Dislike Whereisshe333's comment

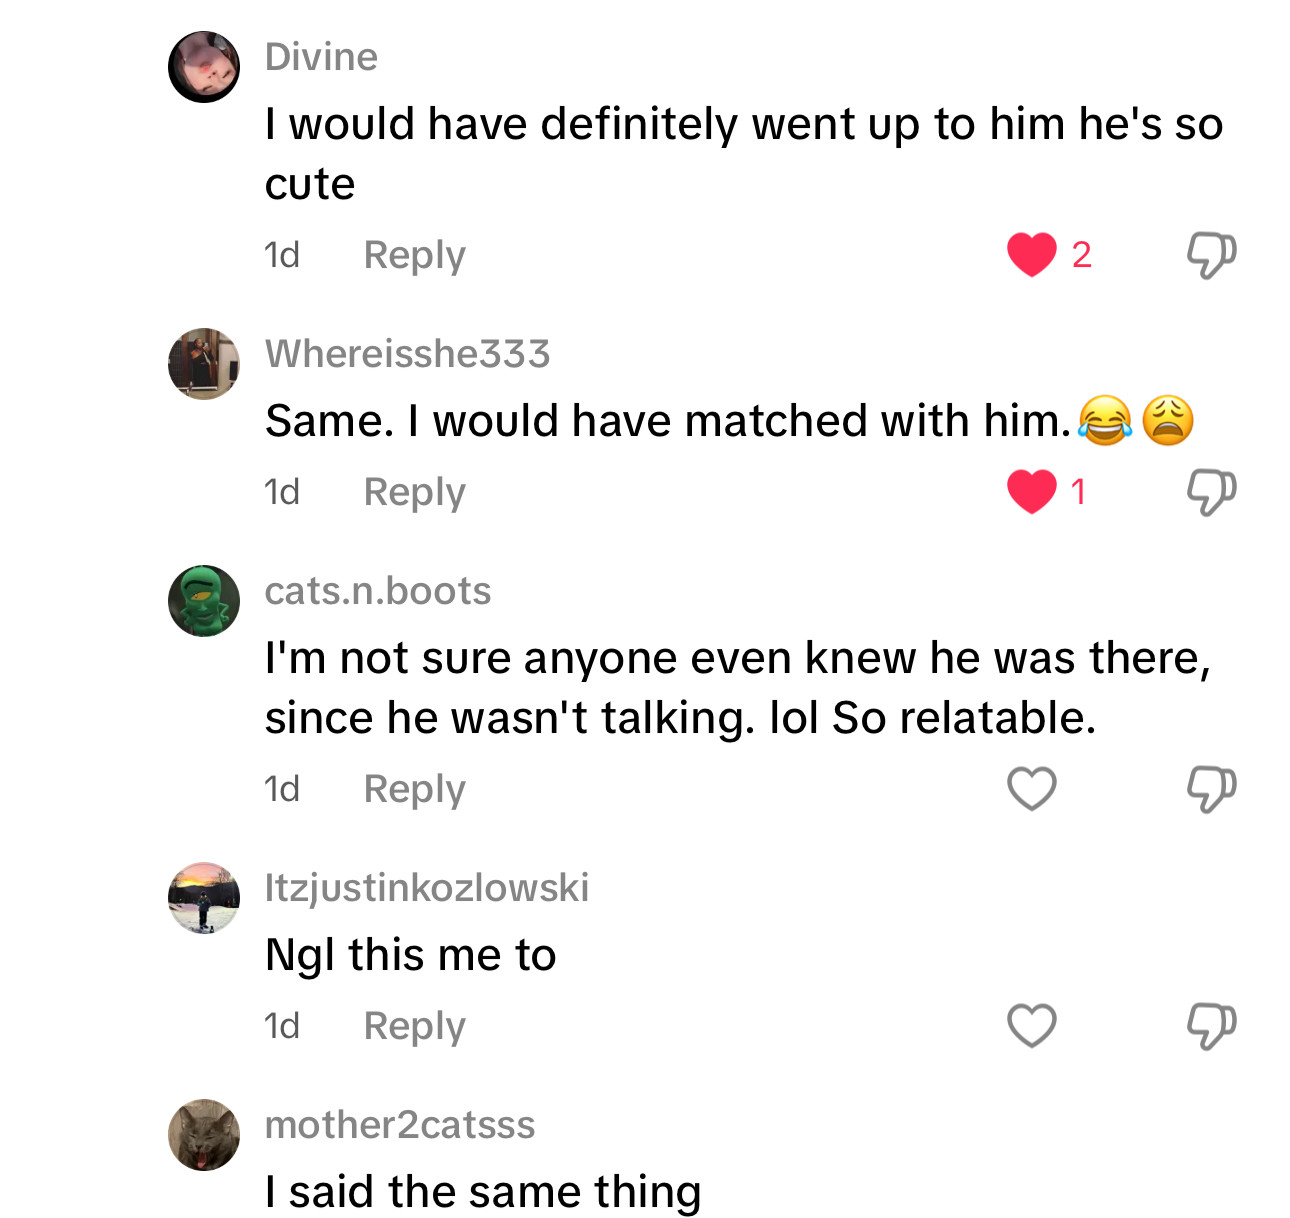pyautogui.click(x=1211, y=492)
